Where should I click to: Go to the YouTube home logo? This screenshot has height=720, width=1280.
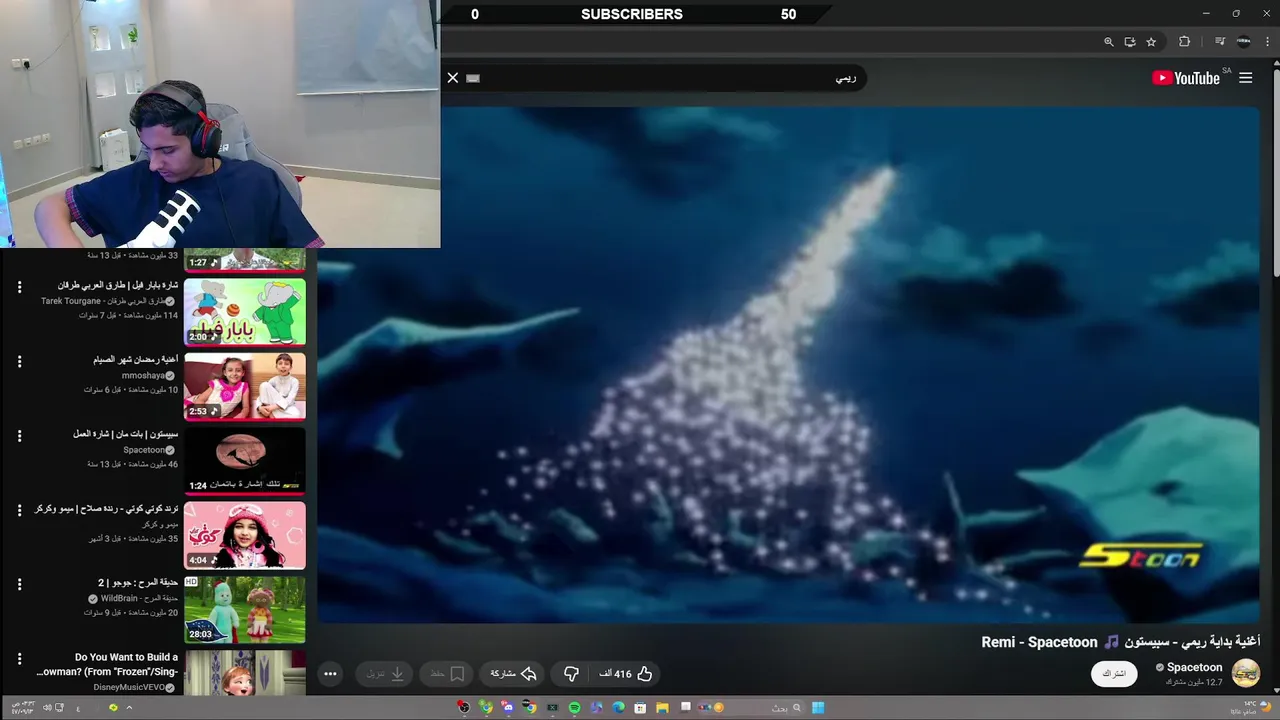[1186, 78]
